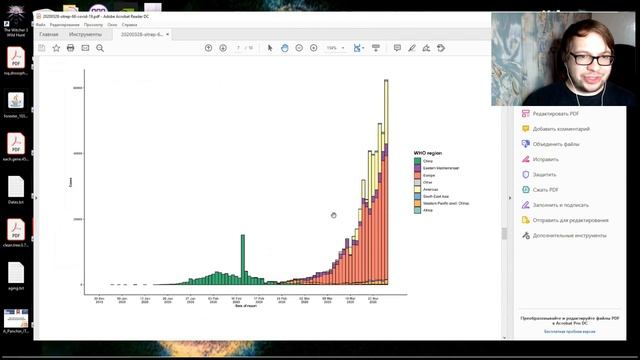Select the PDF desktop file below the Java icon
The height and width of the screenshot is (360, 640).
[x=16, y=147]
